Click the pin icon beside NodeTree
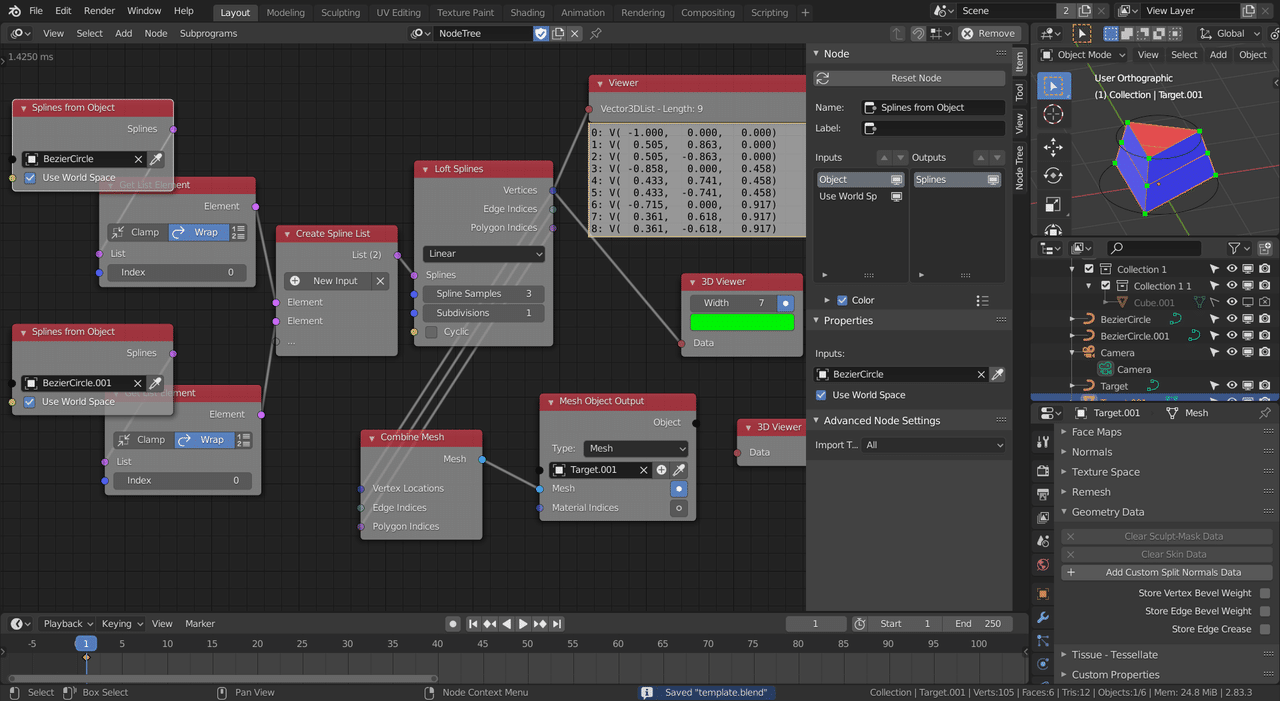The image size is (1280, 701). (596, 33)
